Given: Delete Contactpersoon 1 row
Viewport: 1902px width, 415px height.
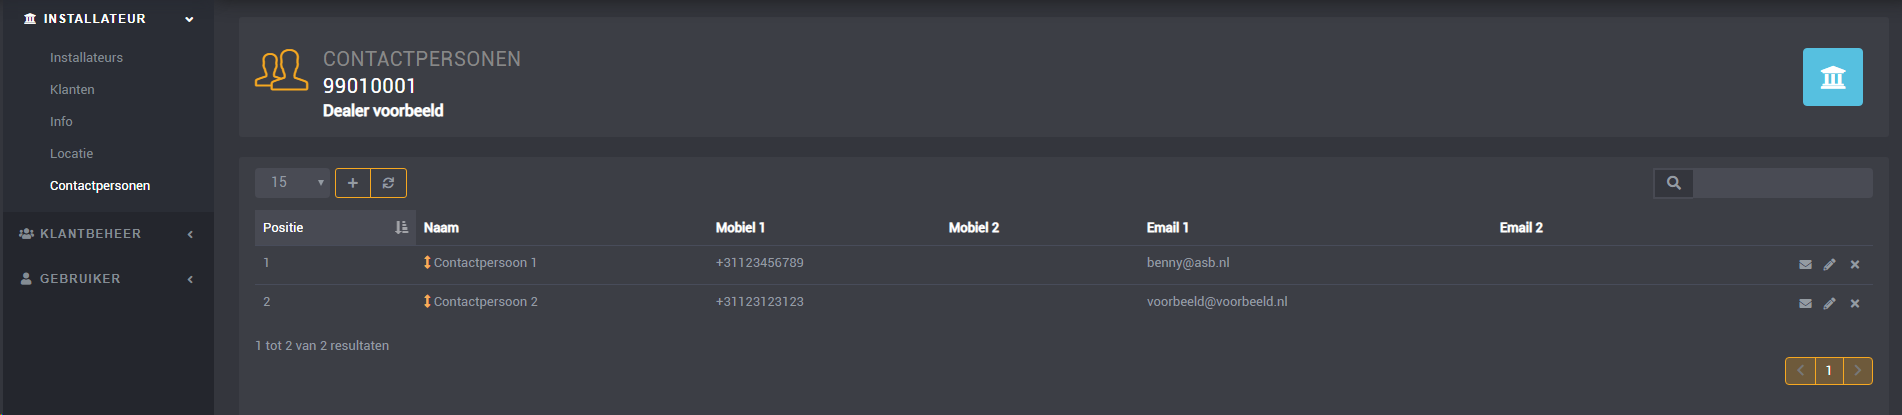Looking at the screenshot, I should 1855,264.
